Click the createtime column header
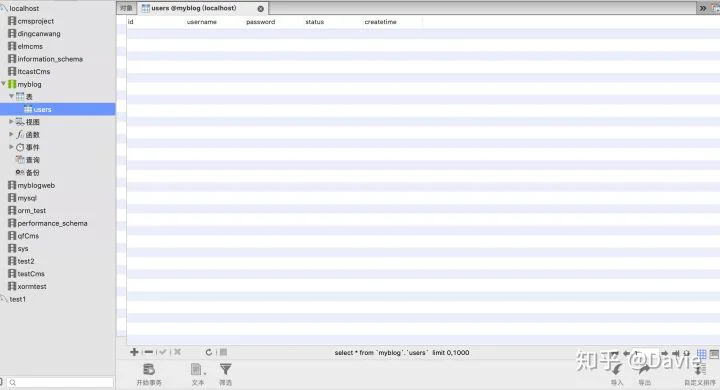 (x=380, y=22)
